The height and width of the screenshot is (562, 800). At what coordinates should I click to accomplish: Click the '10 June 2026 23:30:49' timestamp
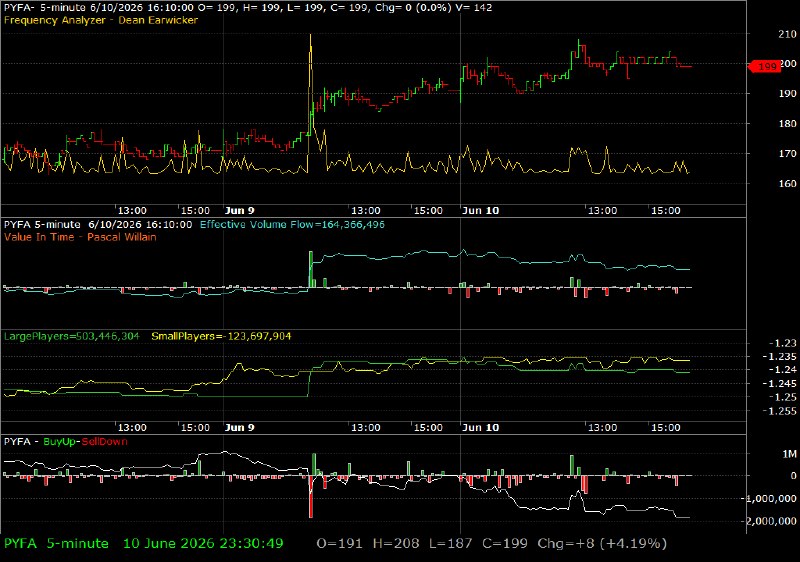click(203, 543)
